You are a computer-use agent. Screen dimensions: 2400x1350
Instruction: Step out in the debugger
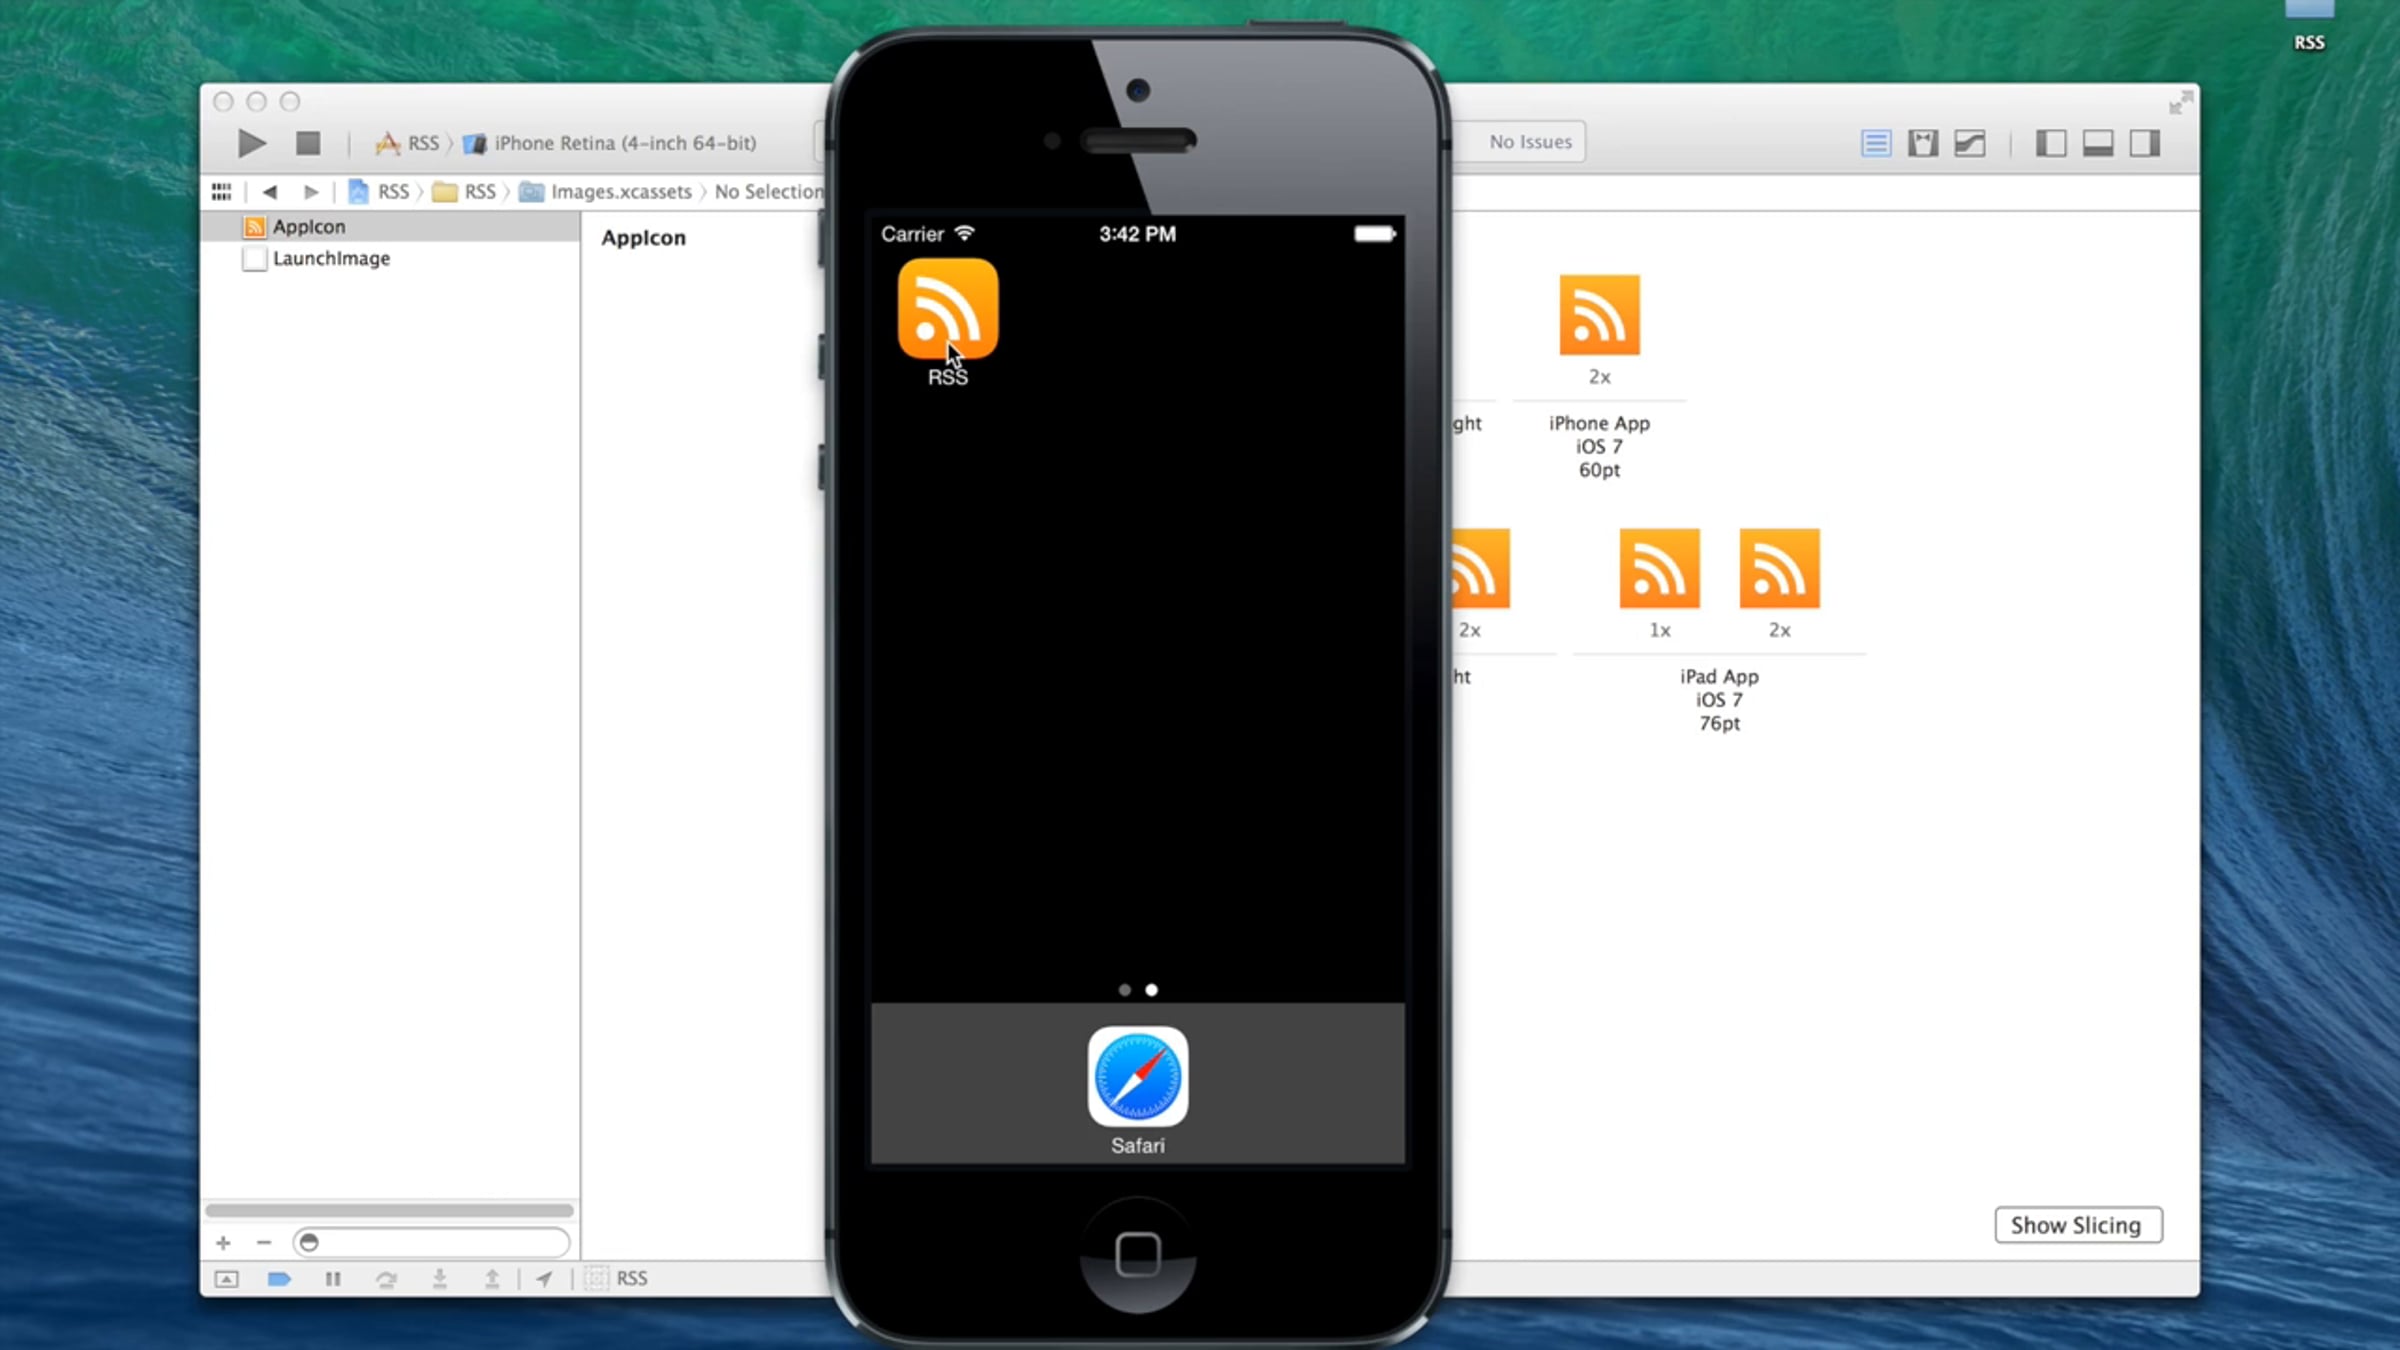click(x=492, y=1279)
